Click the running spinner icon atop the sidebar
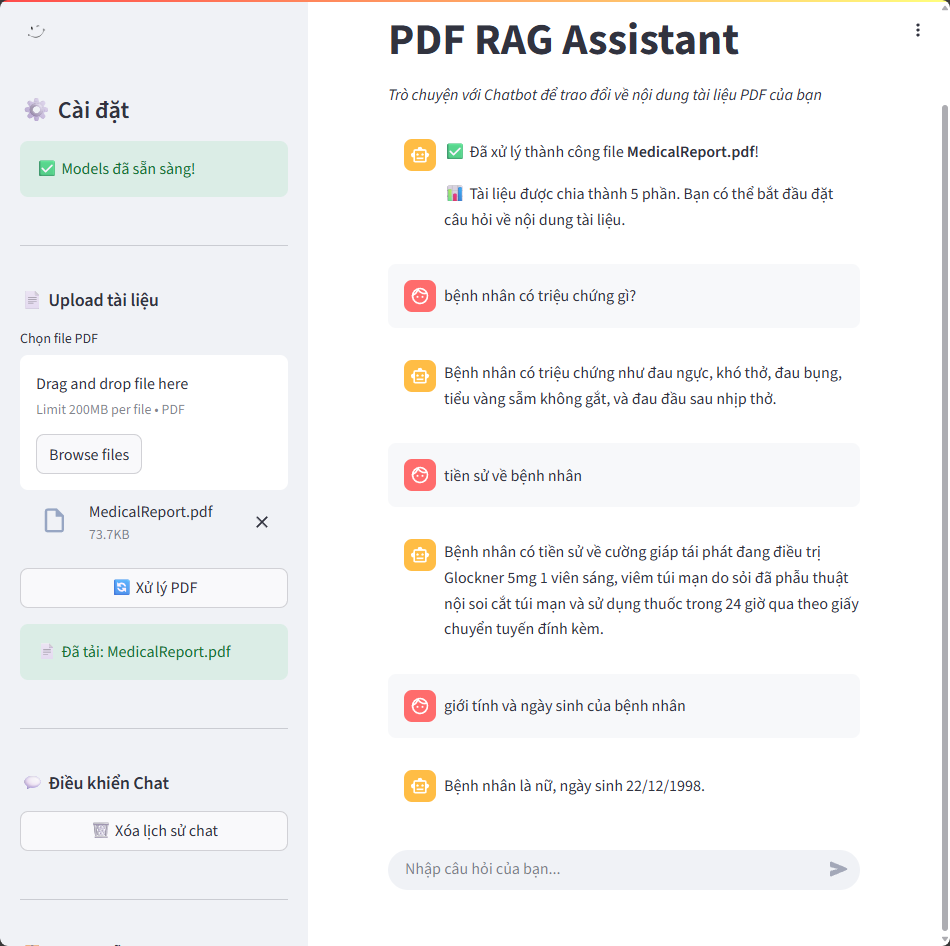This screenshot has width=950, height=946. [36, 32]
